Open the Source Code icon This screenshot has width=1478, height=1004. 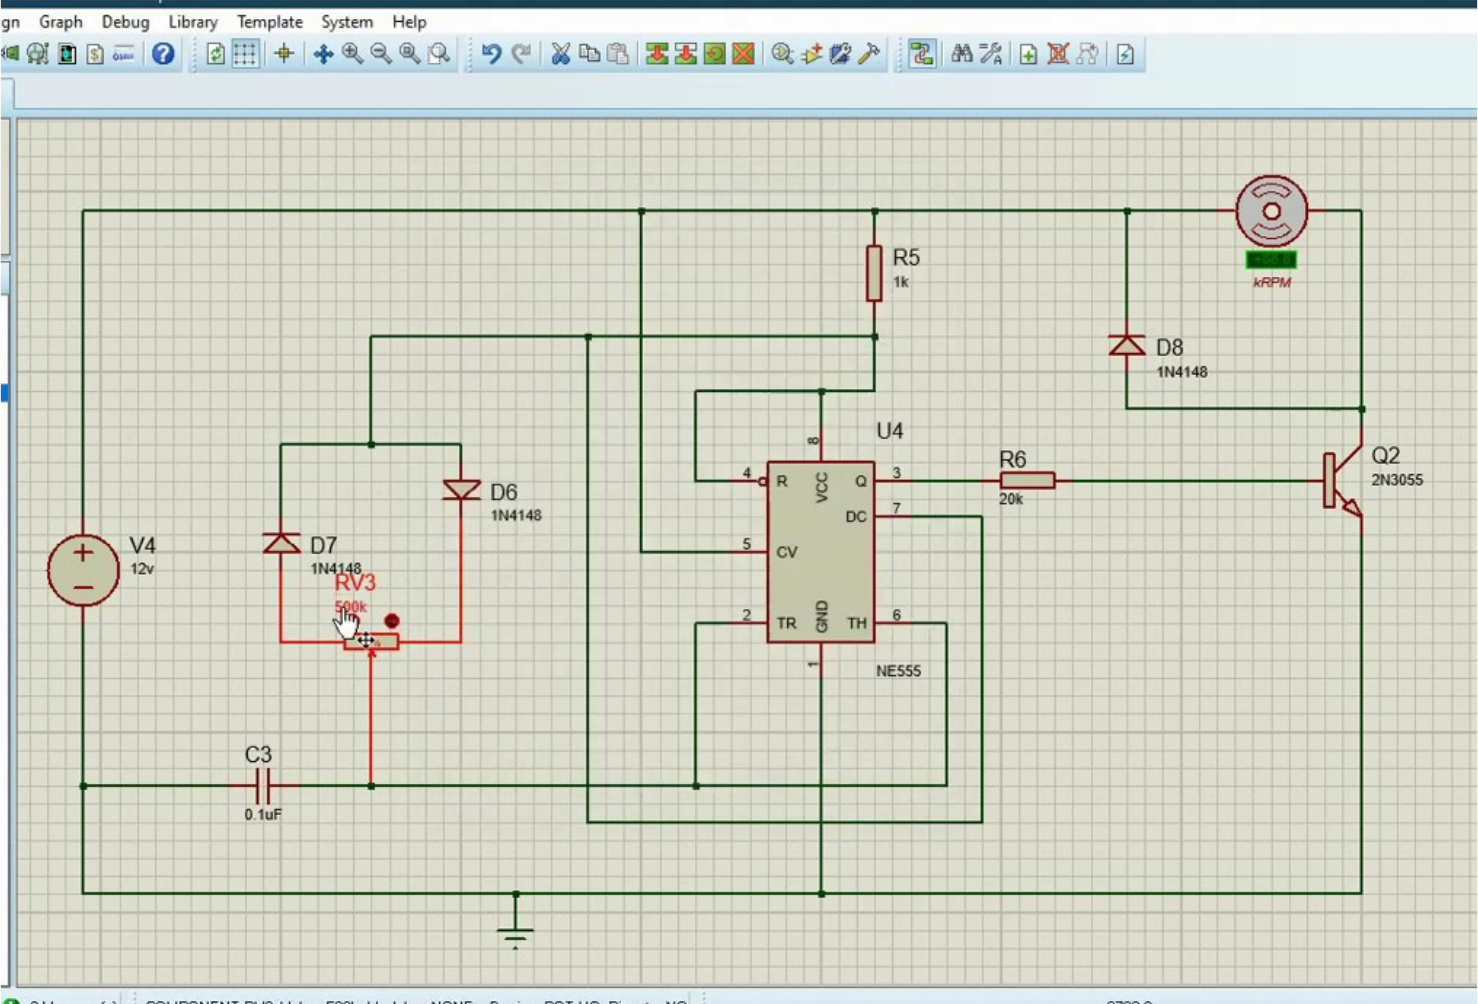(x=123, y=54)
